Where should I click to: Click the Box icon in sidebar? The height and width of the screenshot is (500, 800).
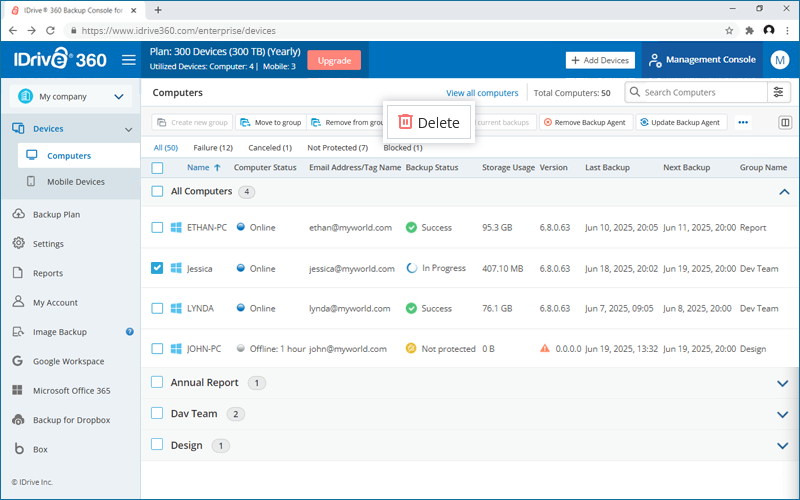coord(19,448)
